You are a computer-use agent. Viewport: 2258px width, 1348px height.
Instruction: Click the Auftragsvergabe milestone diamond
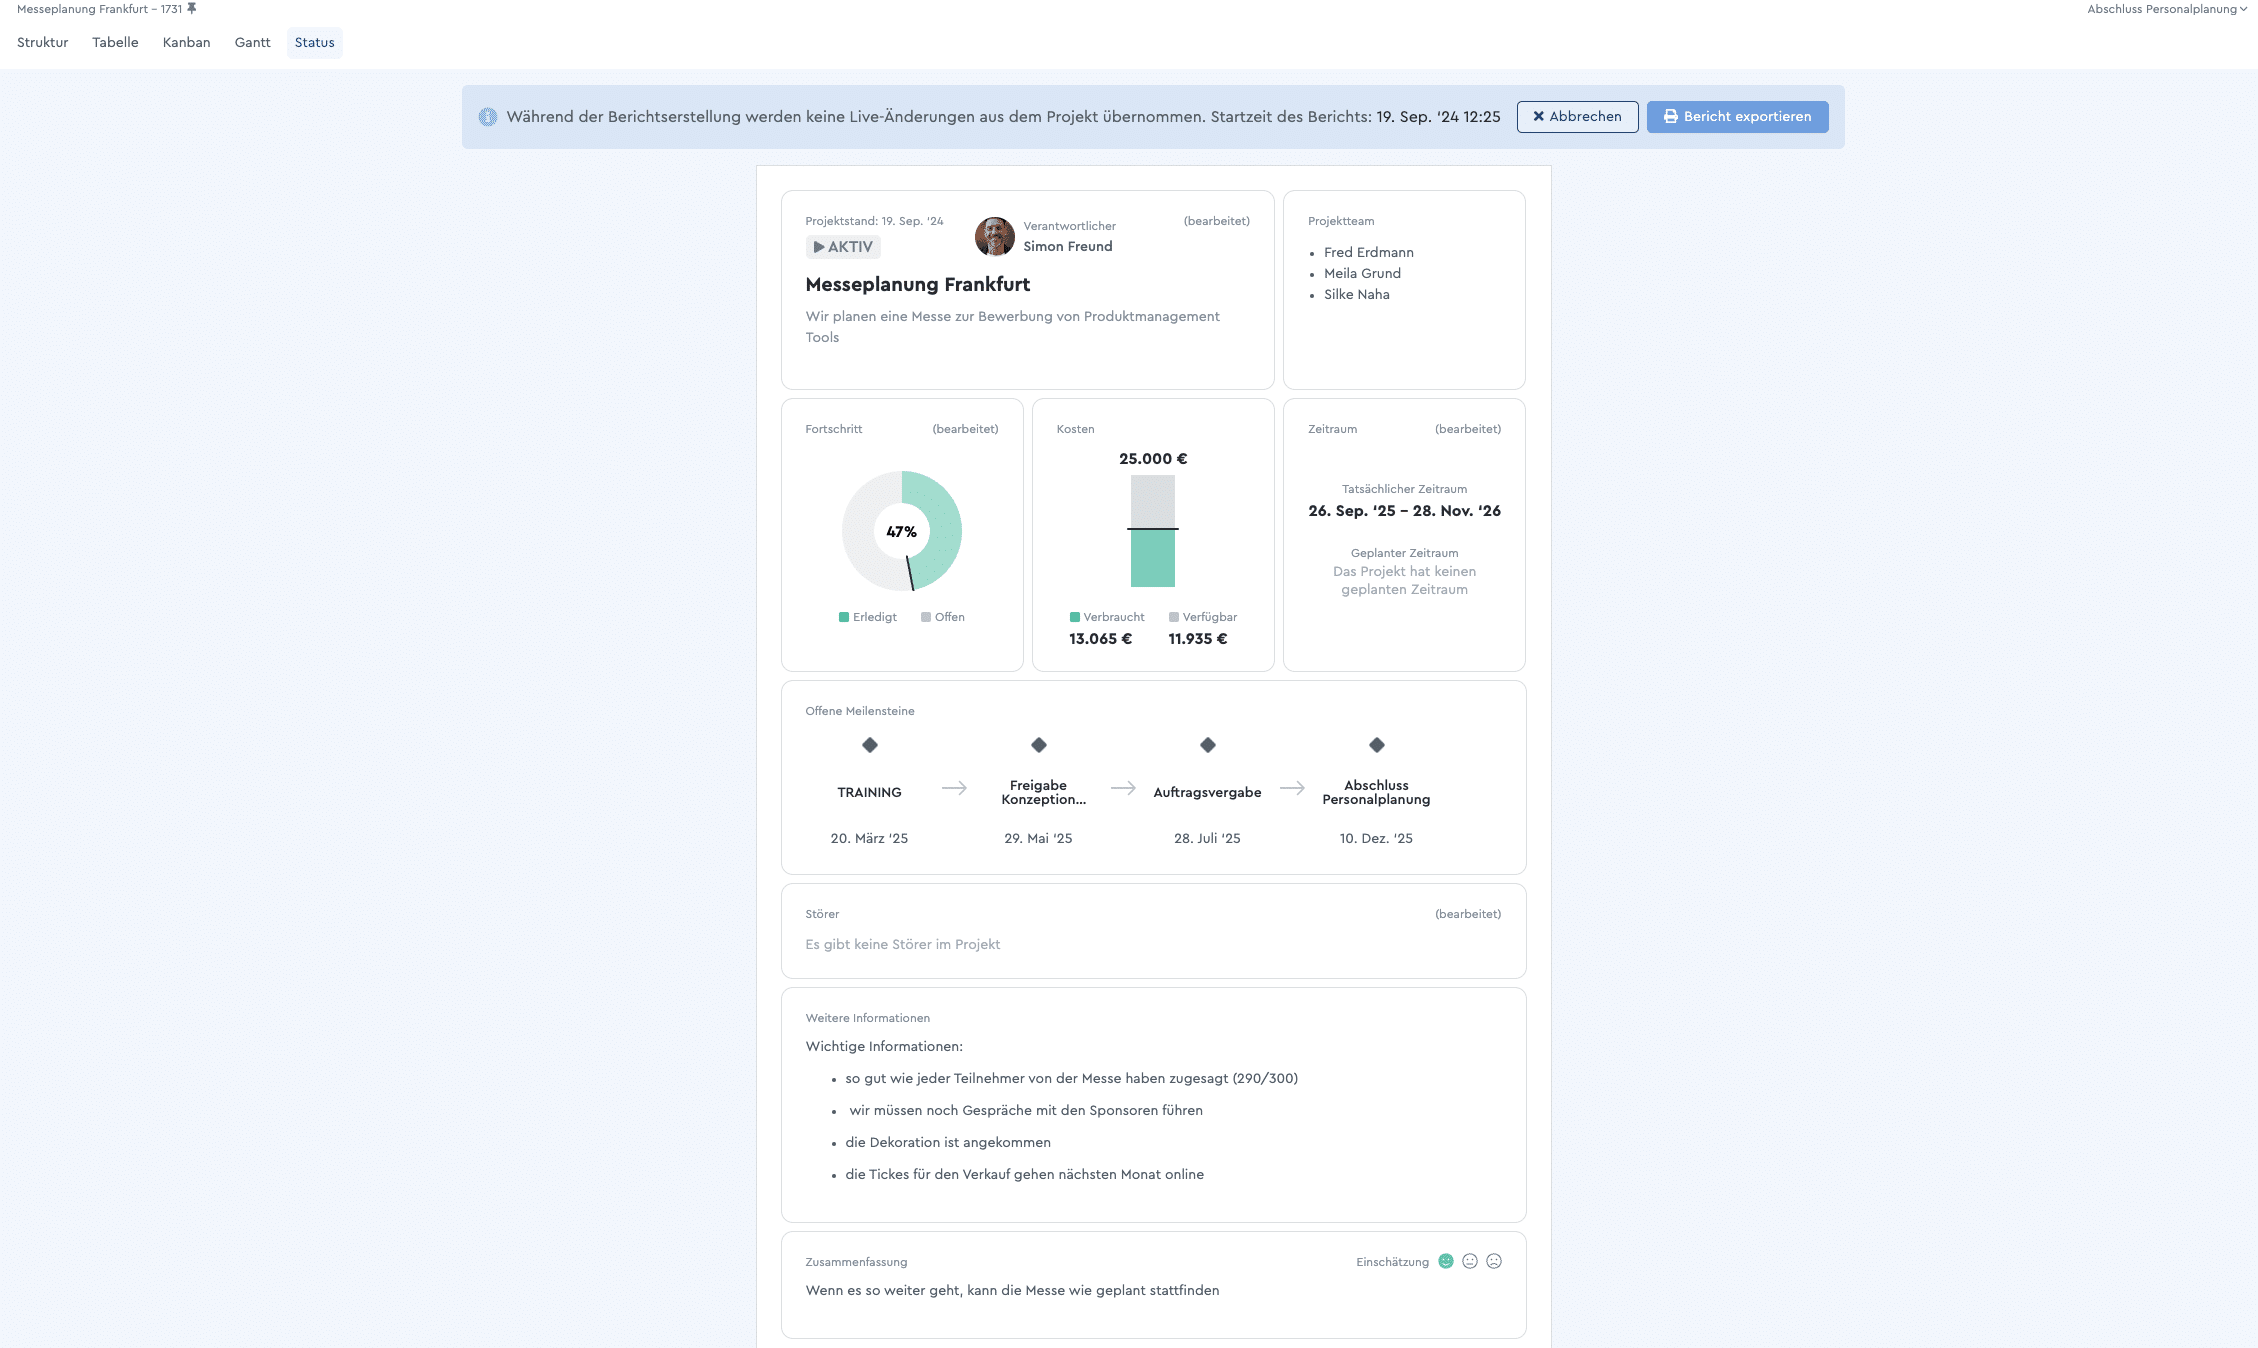tap(1208, 745)
